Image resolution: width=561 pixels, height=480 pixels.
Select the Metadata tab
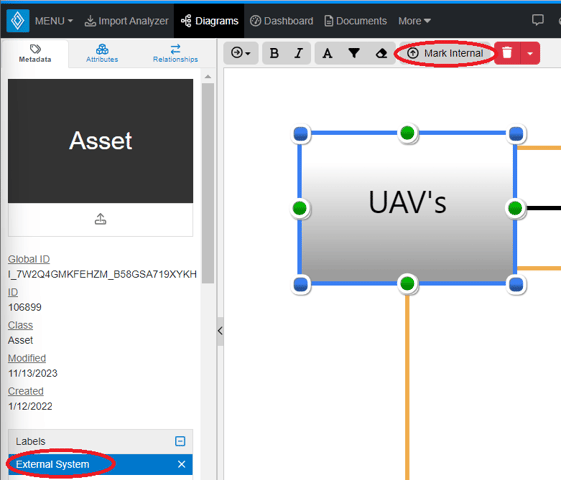click(x=35, y=53)
